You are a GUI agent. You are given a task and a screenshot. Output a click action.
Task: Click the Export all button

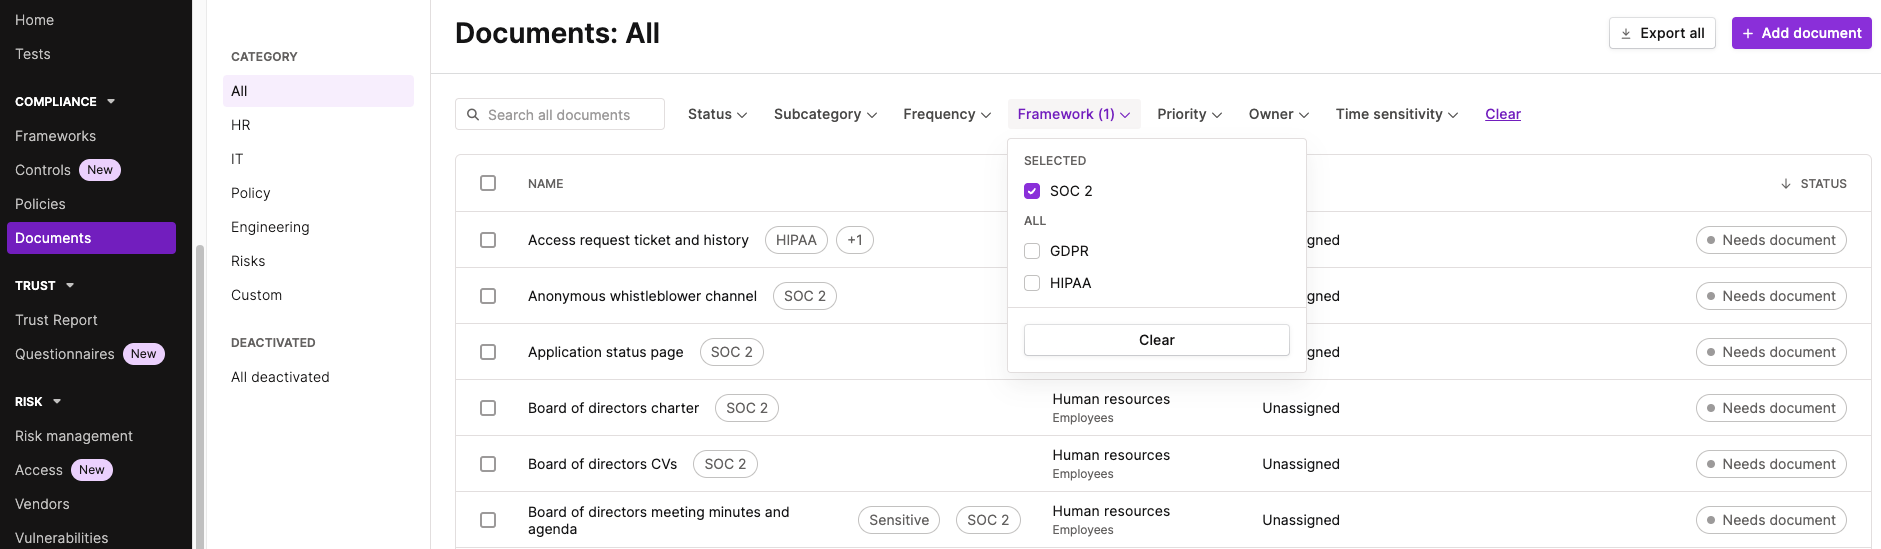(x=1662, y=33)
